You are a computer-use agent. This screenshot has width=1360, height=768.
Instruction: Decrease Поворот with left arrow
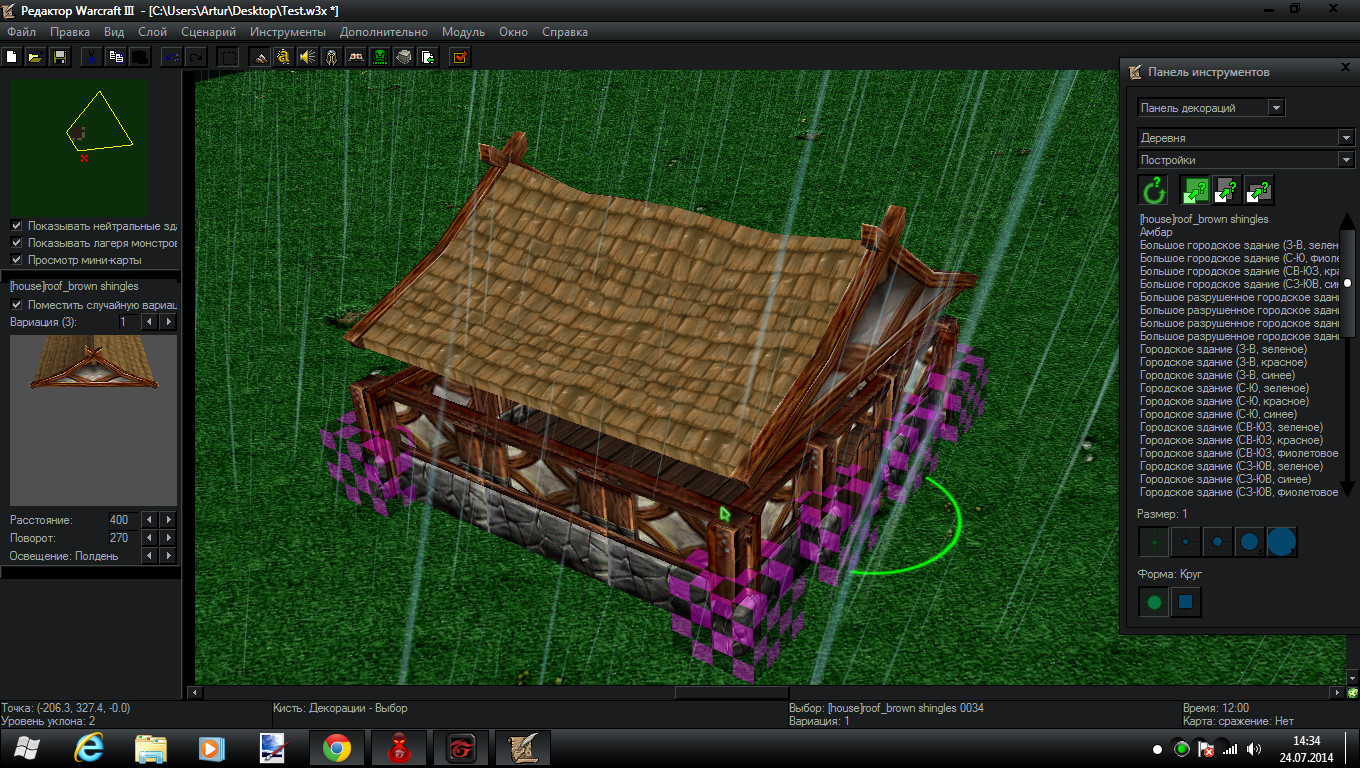(x=149, y=538)
